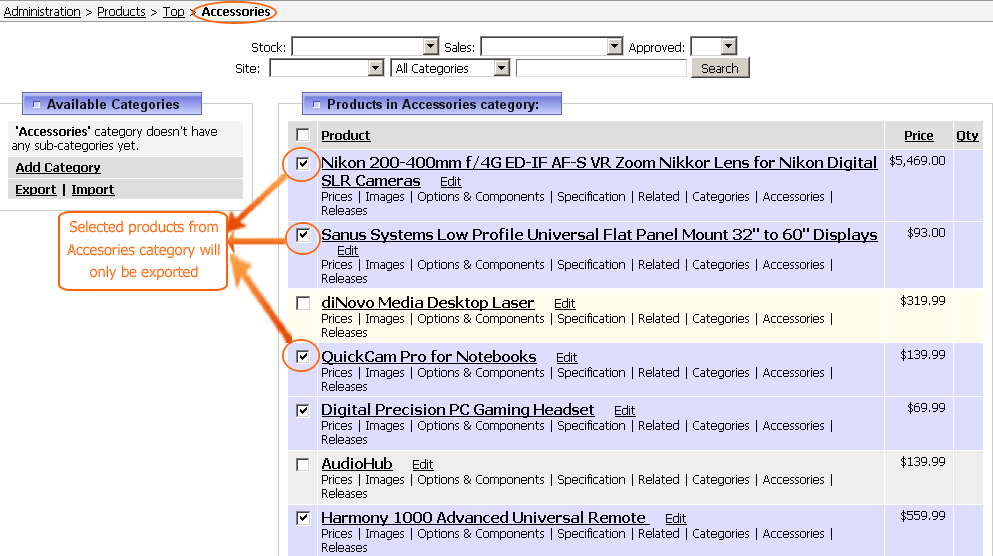Check the AudioHub product checkbox
Viewport: 993px width, 556px height.
pos(303,464)
